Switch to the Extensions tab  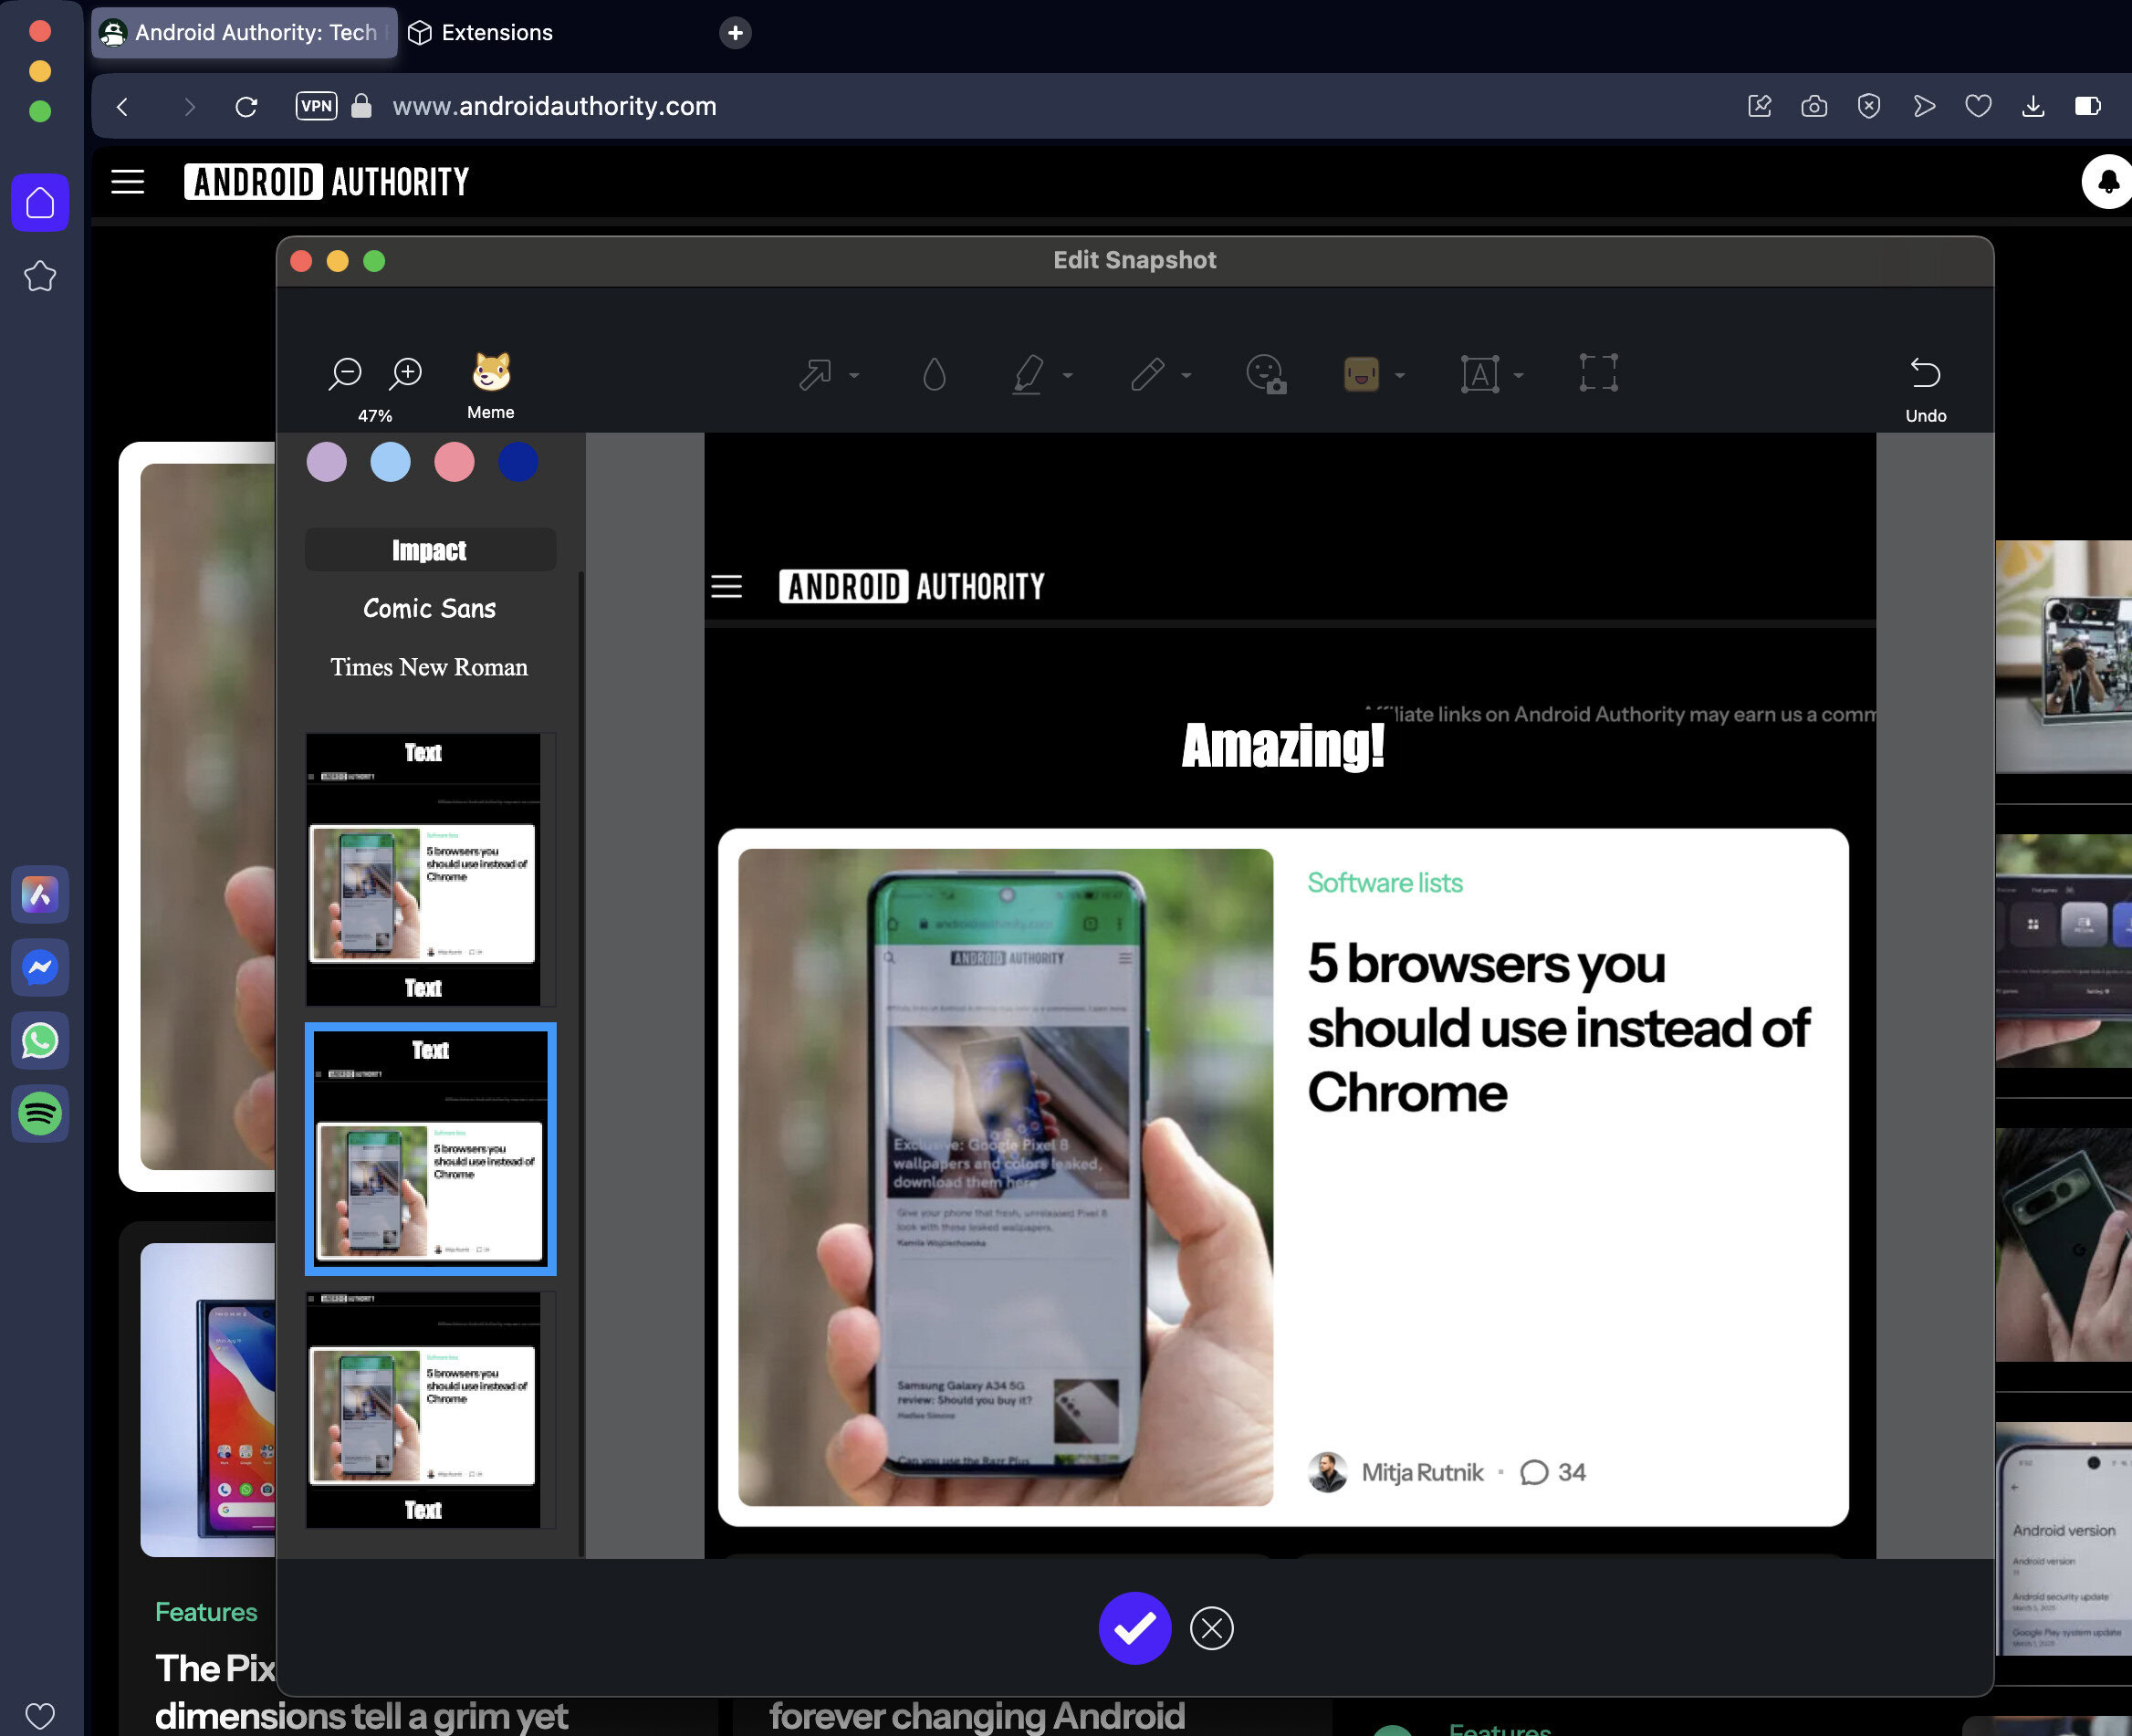(x=496, y=32)
